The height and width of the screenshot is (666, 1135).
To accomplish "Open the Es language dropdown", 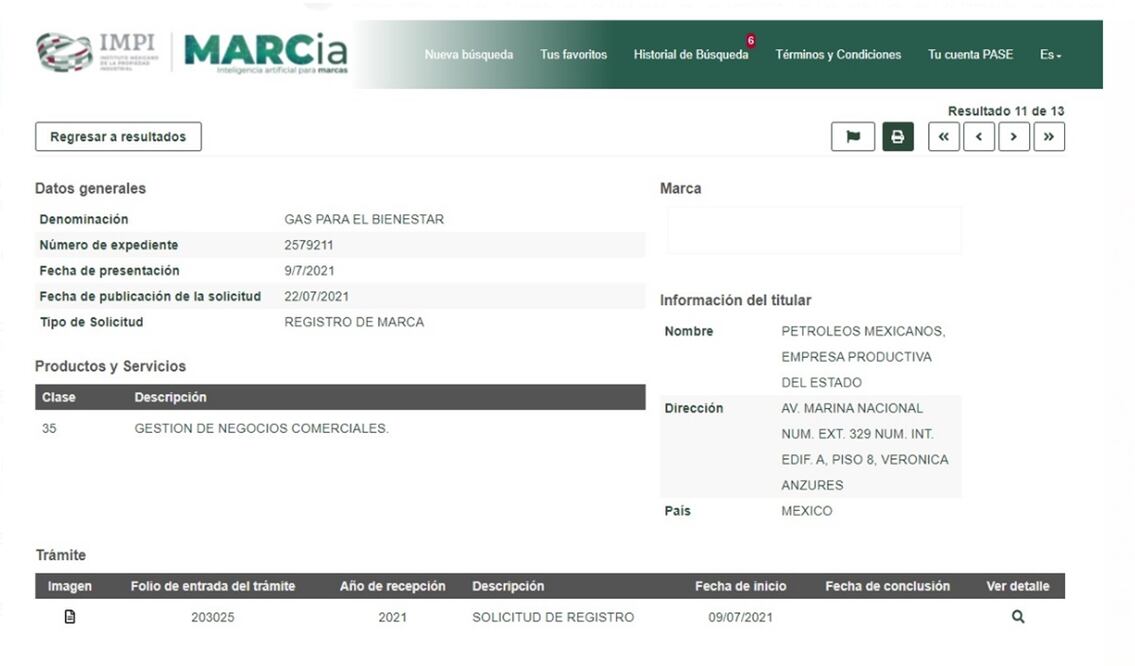I will click(1049, 55).
